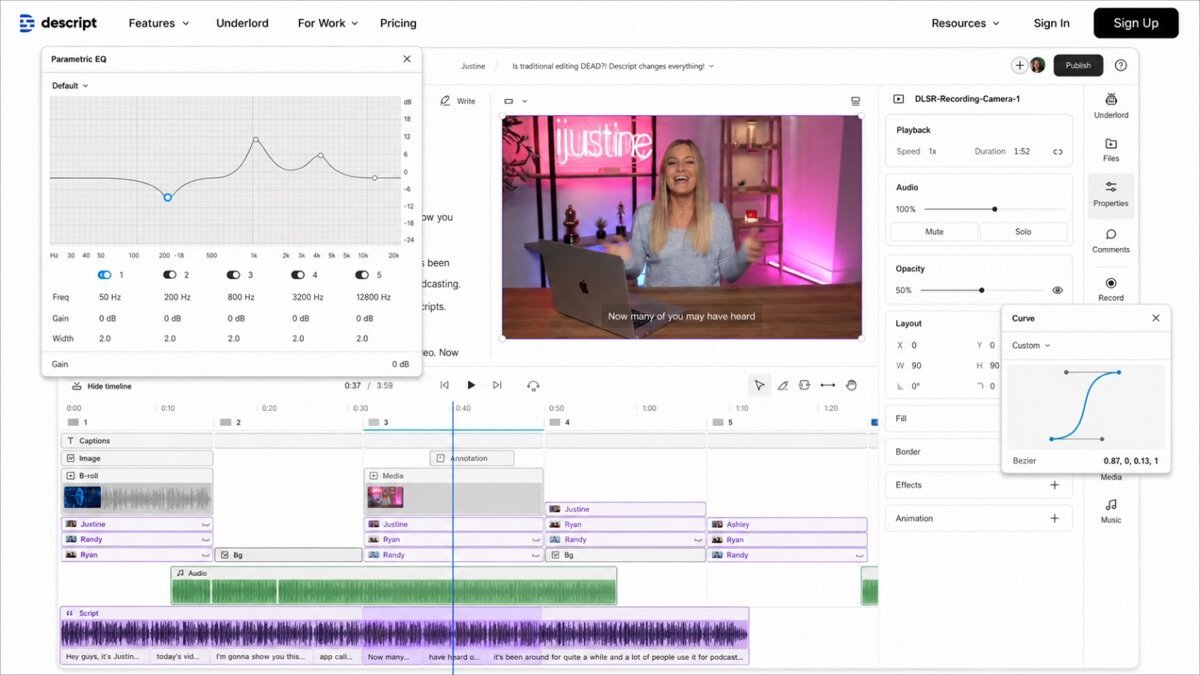Select the Annotation clip in timeline
This screenshot has width=1200, height=675.
[x=472, y=458]
